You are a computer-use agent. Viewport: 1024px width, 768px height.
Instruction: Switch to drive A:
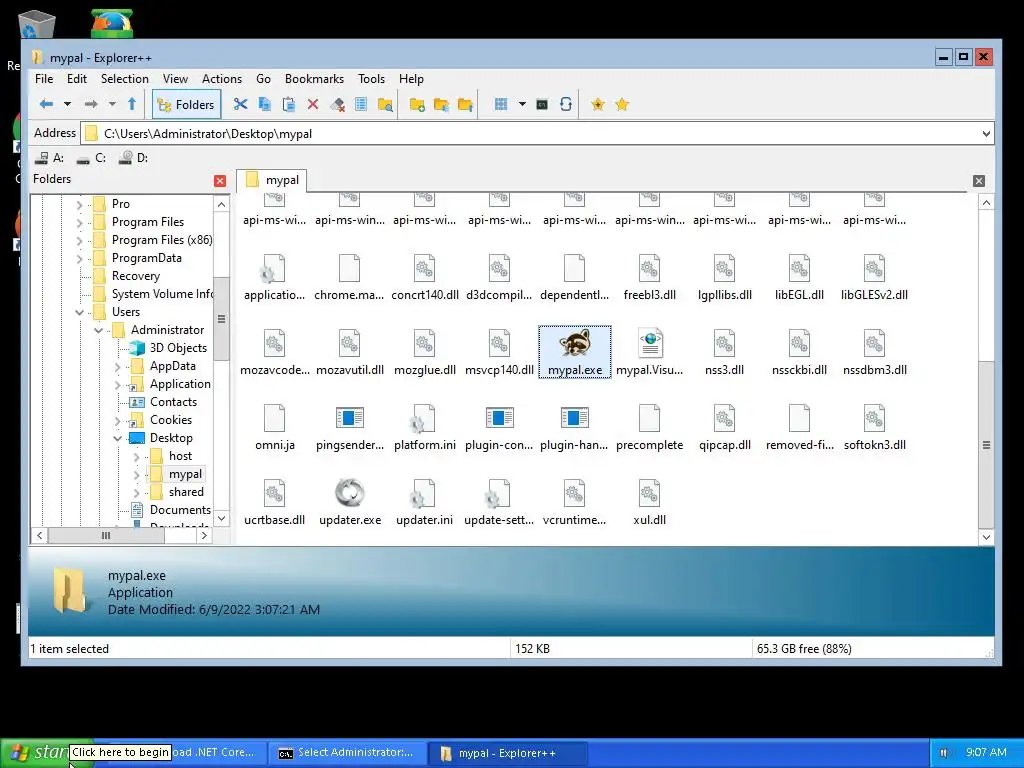50,158
